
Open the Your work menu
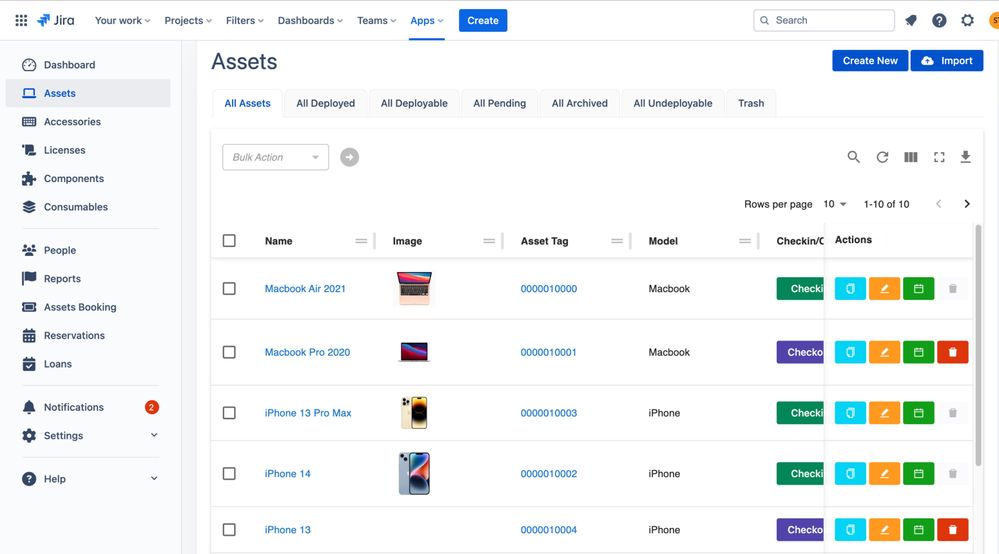point(122,20)
